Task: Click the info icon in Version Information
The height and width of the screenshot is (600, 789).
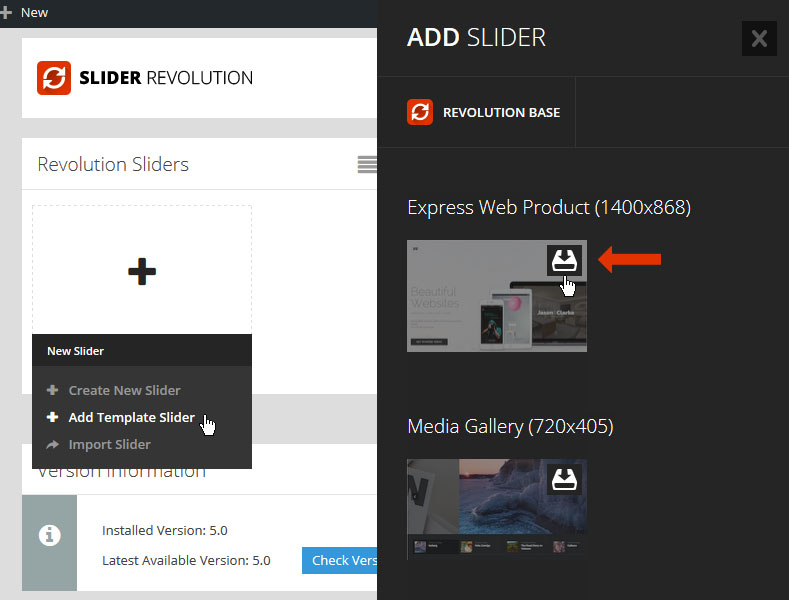Action: (x=49, y=536)
